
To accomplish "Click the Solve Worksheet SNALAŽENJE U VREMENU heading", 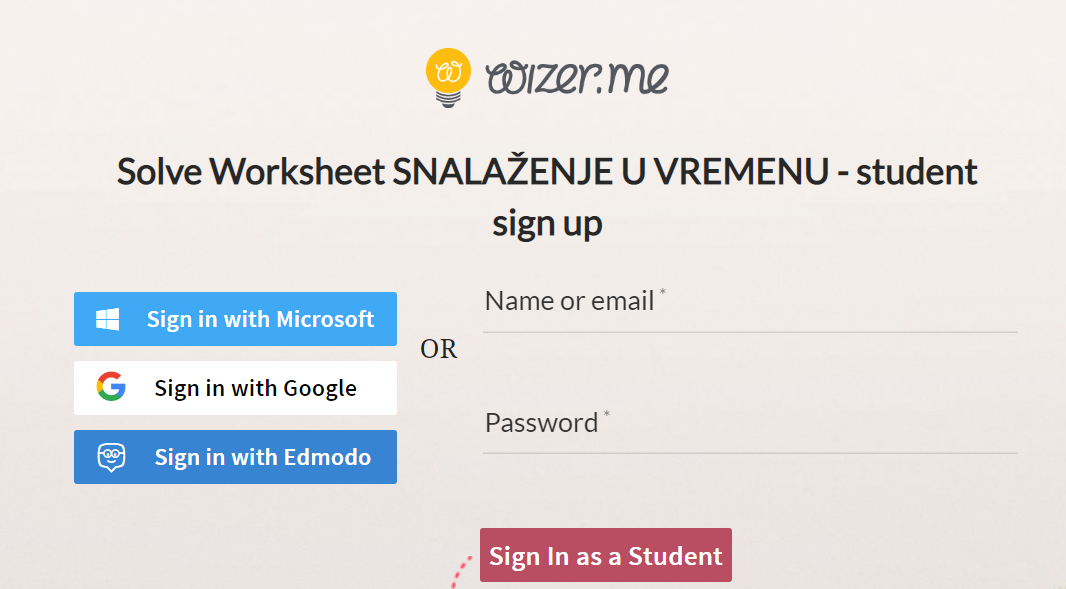I will click(547, 171).
